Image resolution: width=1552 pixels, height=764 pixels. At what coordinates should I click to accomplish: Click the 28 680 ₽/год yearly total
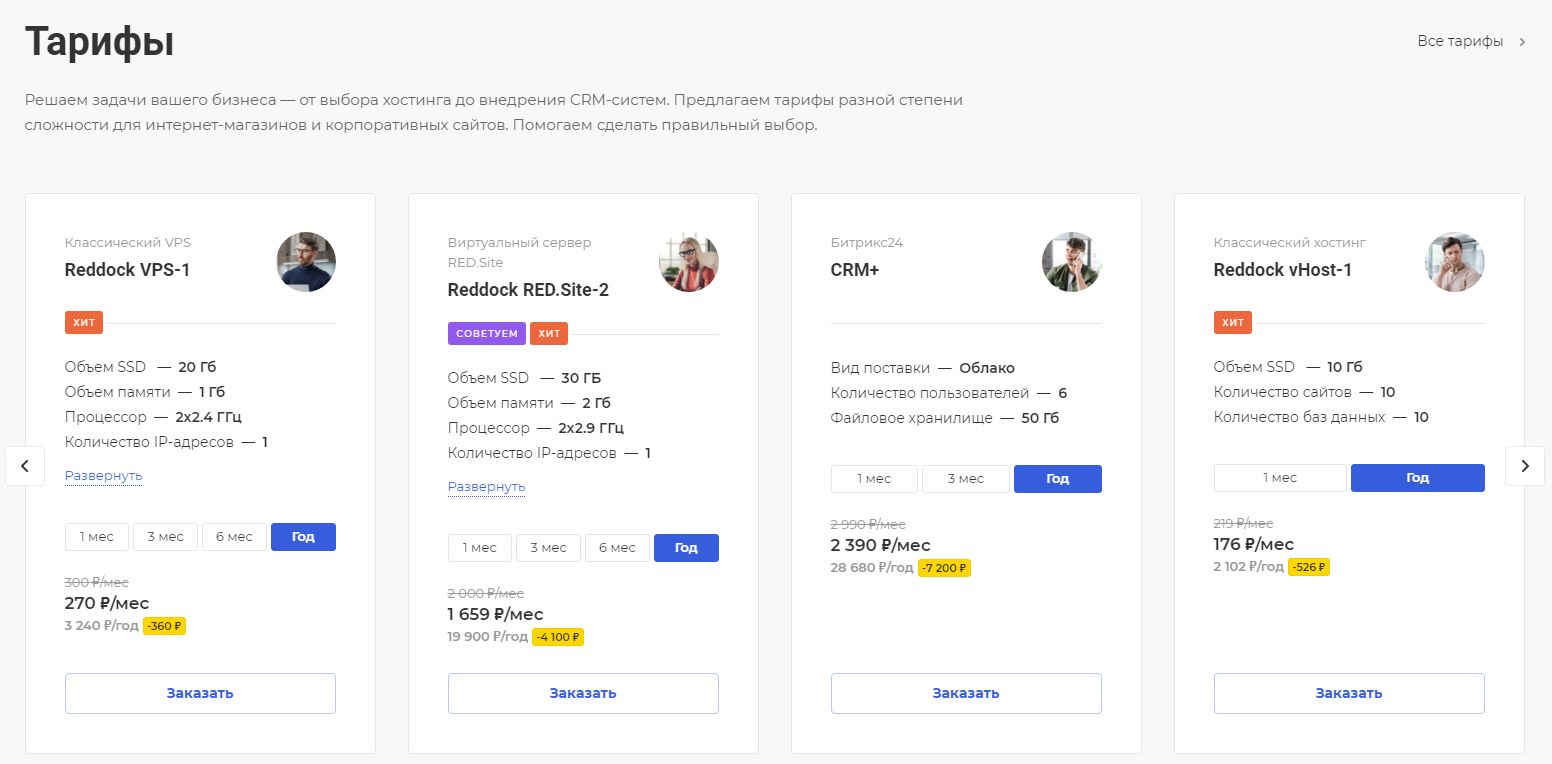(x=872, y=568)
